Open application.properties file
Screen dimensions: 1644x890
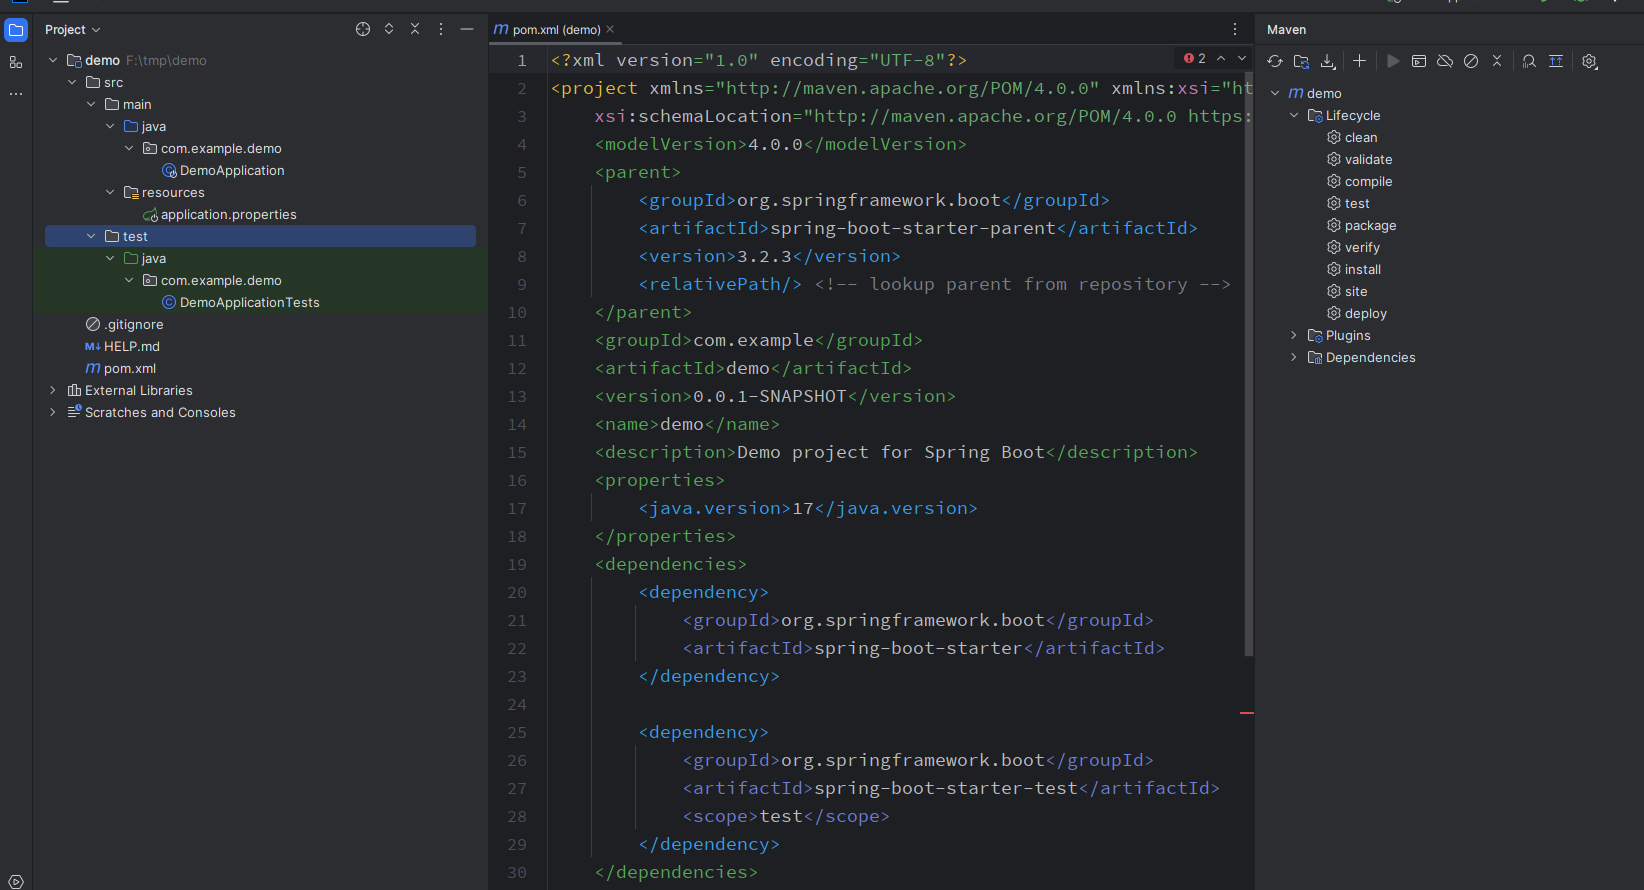(229, 214)
